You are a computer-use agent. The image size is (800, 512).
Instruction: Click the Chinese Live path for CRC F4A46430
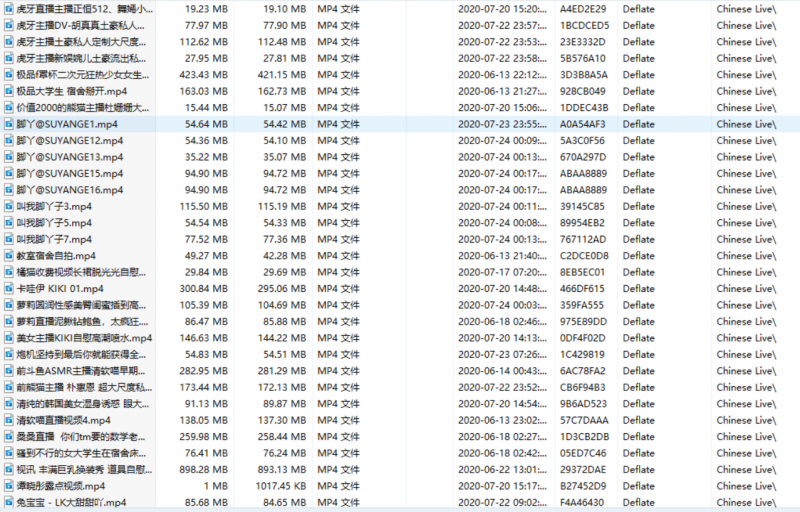click(748, 502)
